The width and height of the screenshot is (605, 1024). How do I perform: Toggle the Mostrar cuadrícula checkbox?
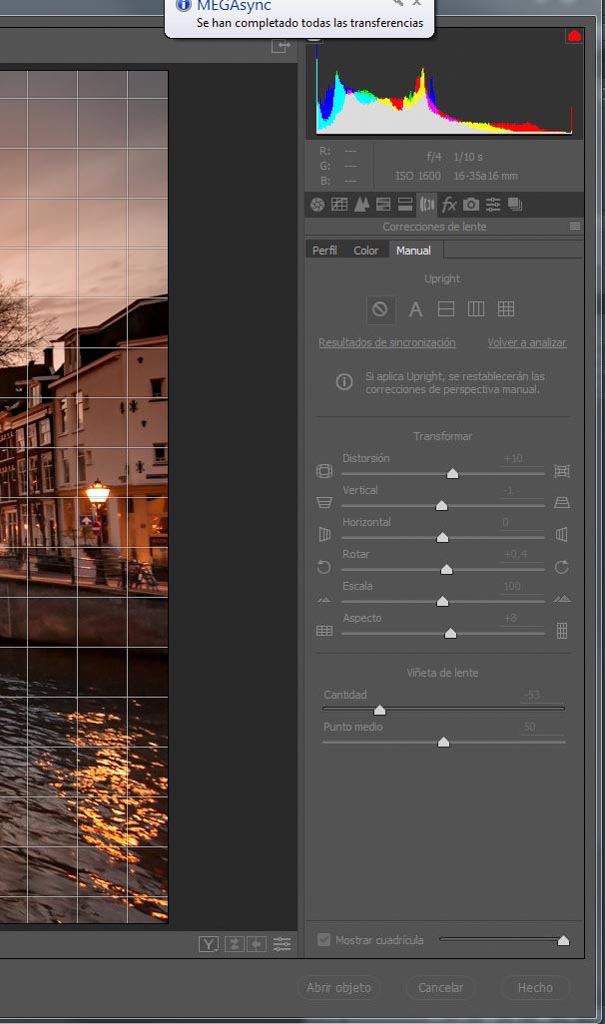pos(324,940)
